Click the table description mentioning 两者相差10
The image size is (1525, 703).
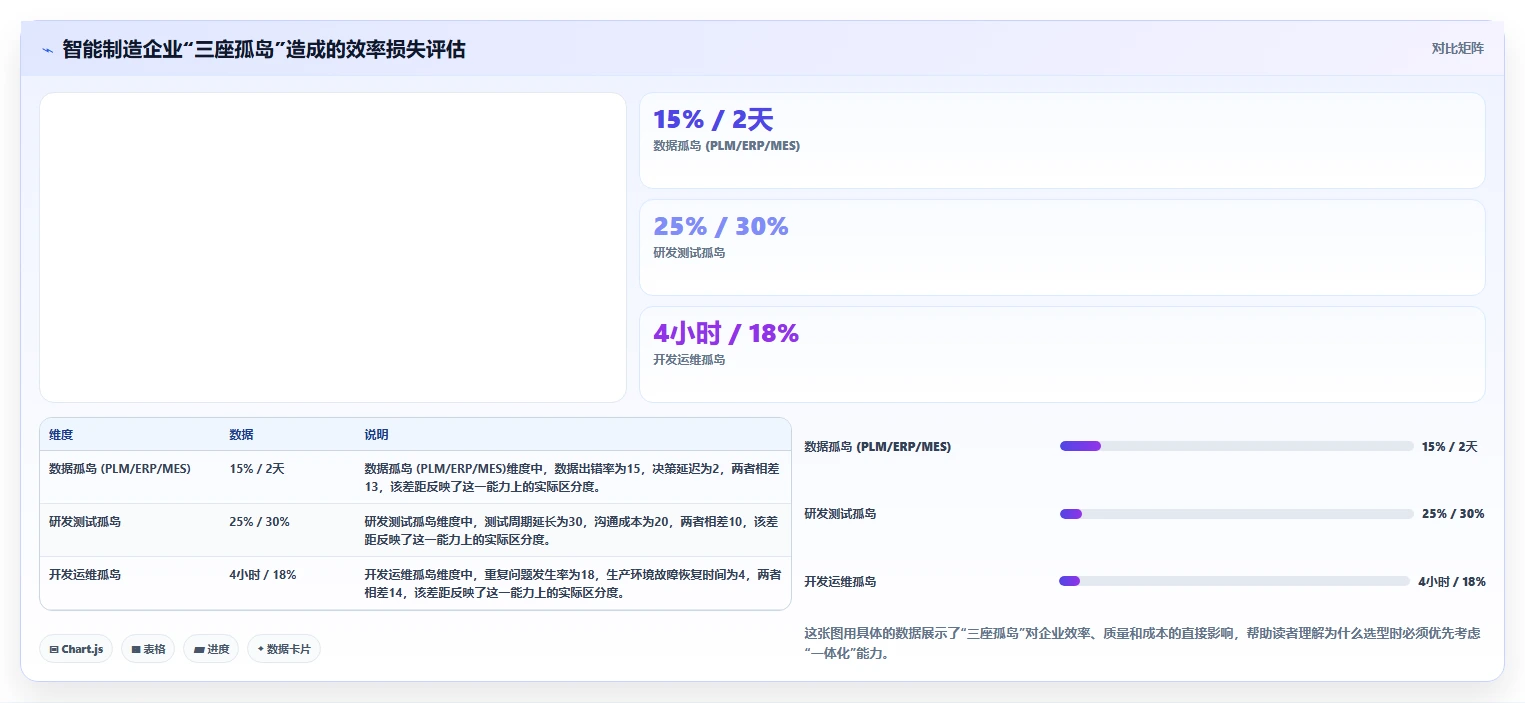coord(571,530)
